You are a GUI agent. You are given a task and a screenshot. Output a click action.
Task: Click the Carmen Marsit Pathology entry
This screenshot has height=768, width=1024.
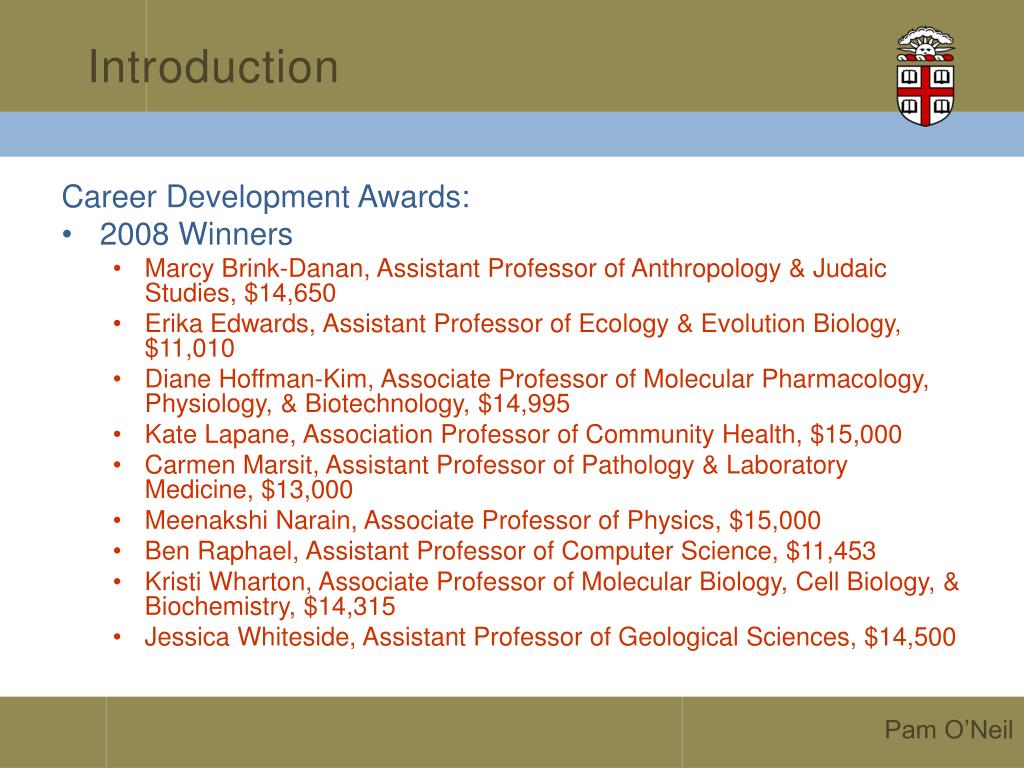(496, 477)
